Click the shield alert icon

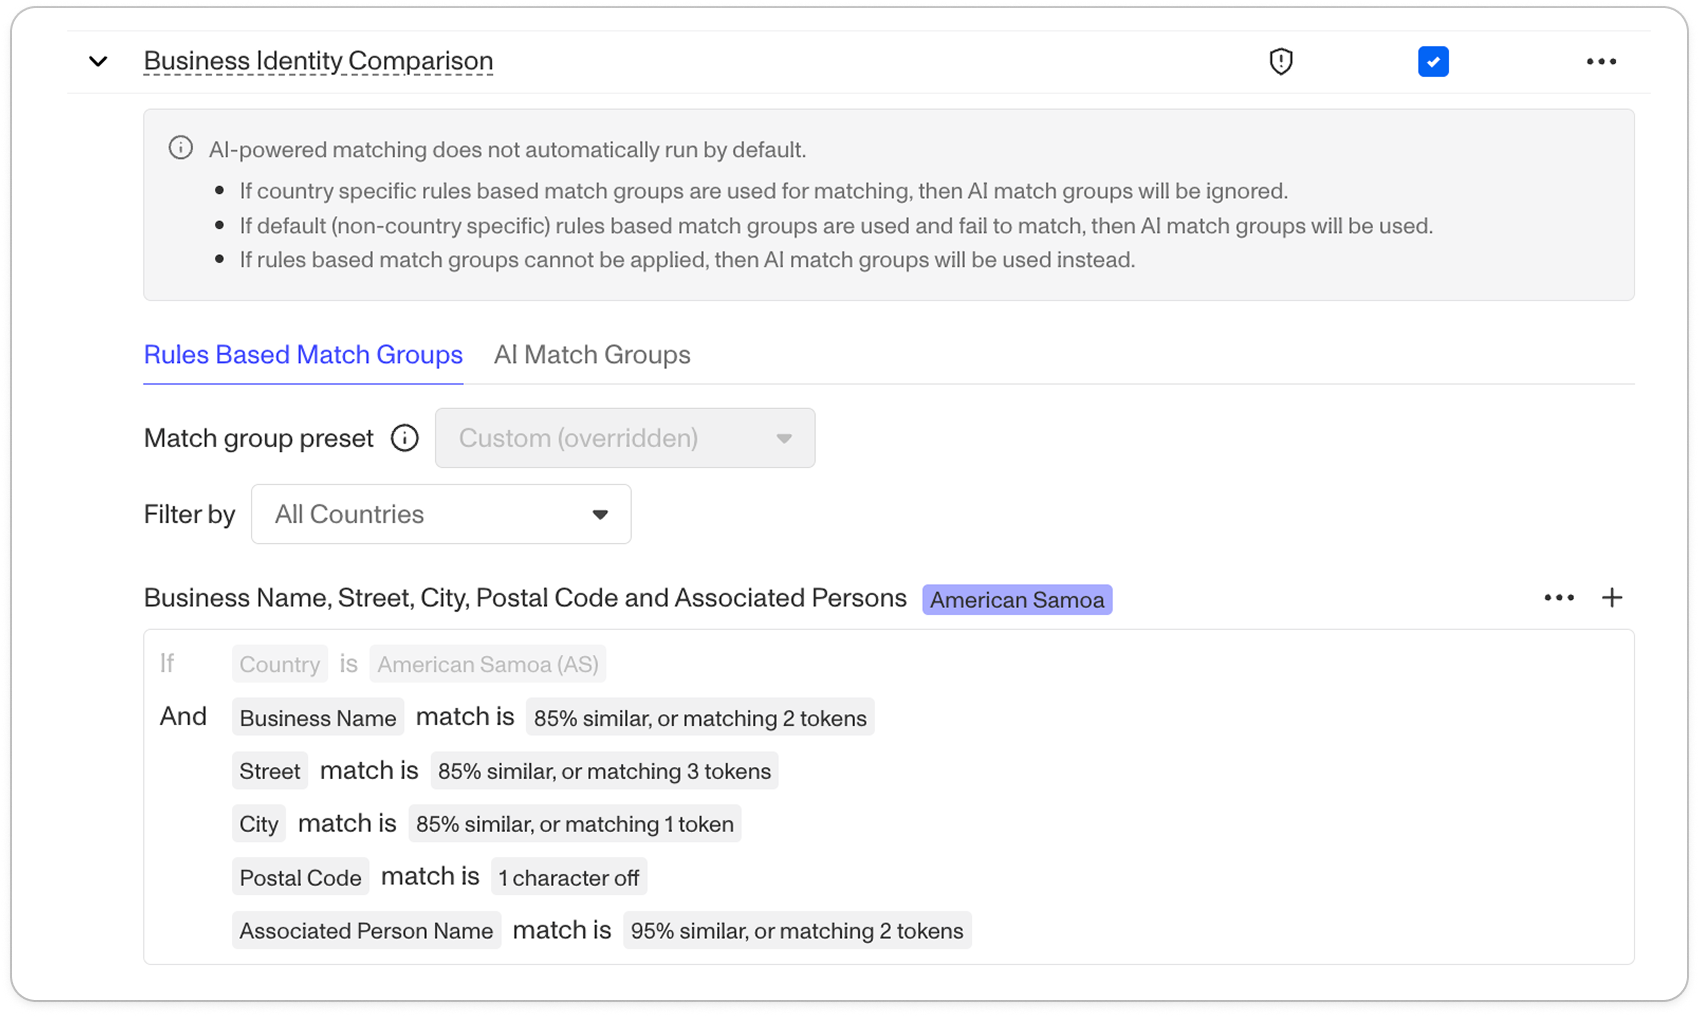(x=1281, y=62)
